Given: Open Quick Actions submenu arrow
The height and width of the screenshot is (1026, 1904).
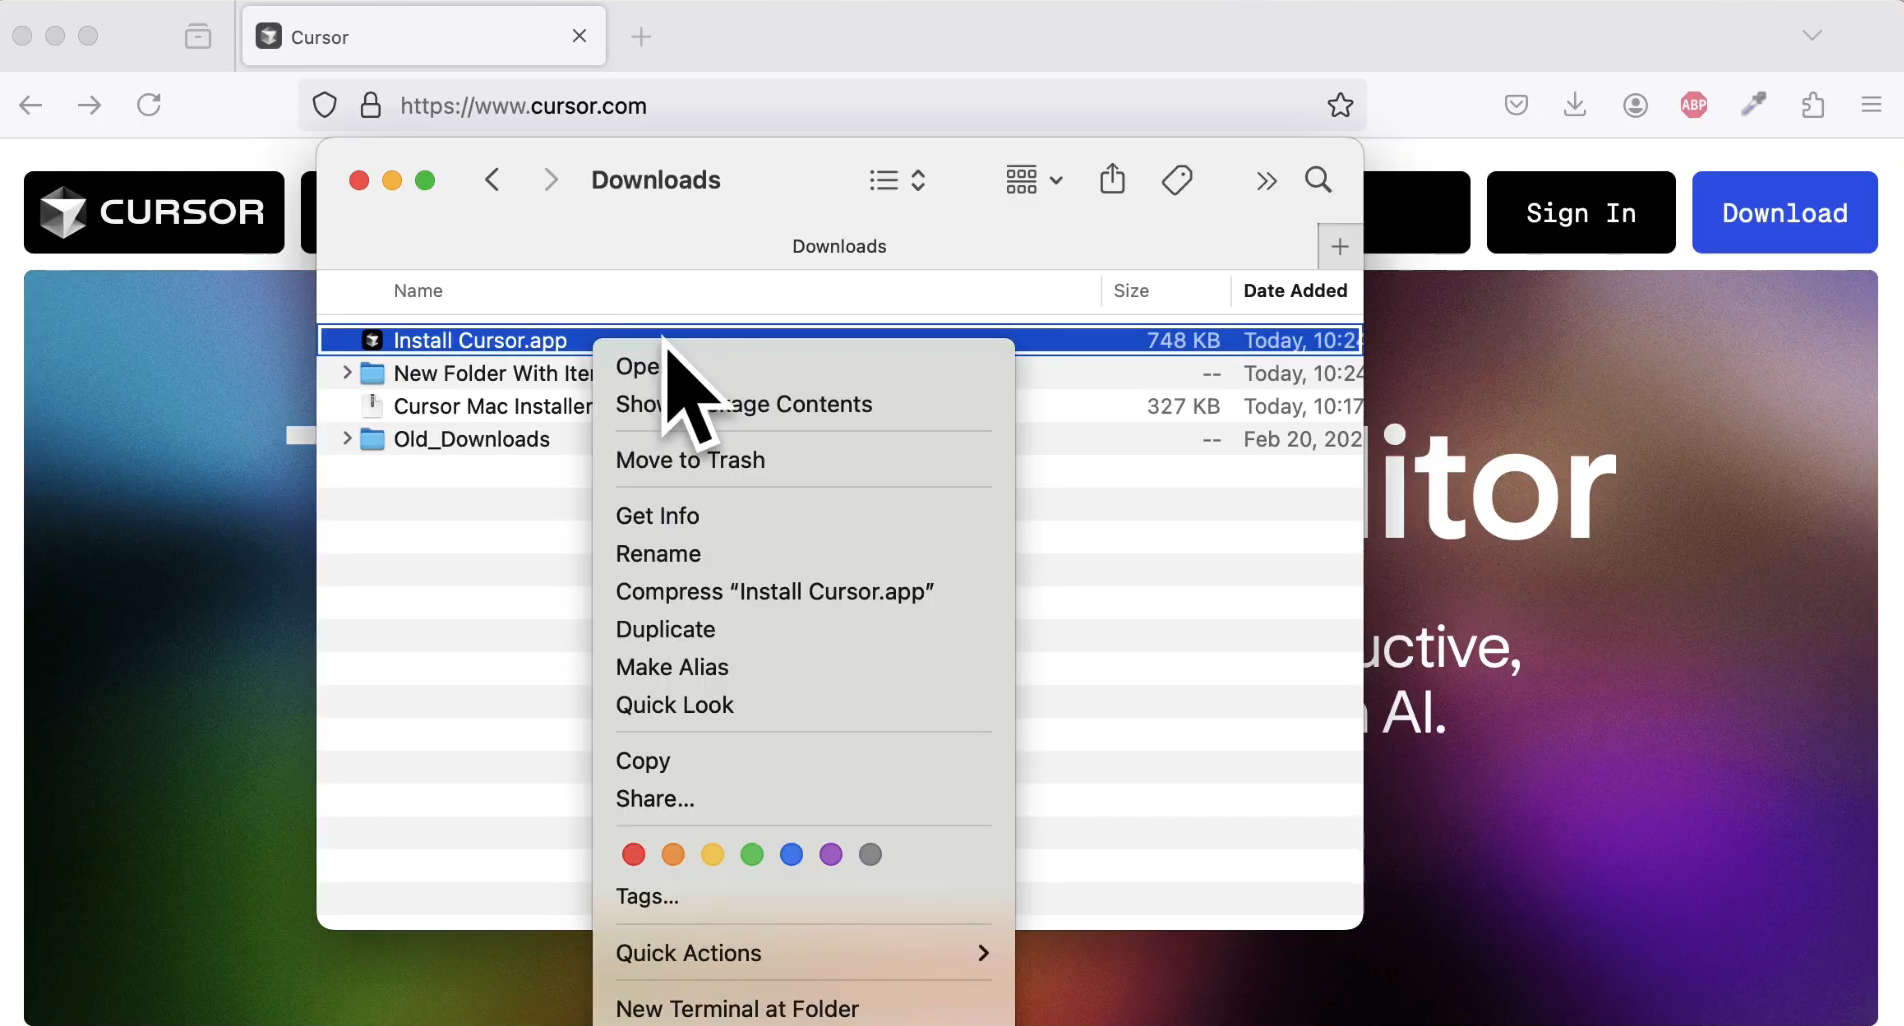Looking at the screenshot, I should [x=983, y=953].
